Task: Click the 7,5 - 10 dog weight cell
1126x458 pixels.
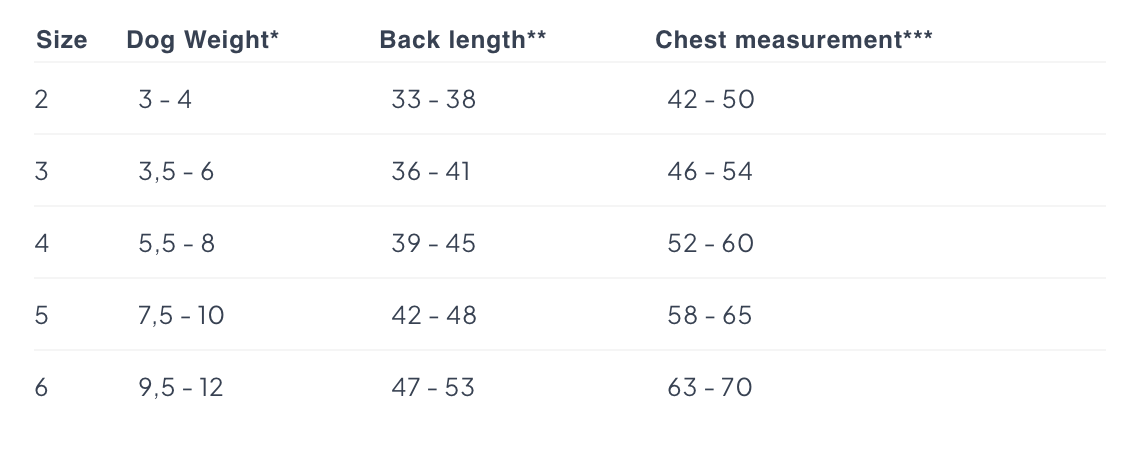Action: [181, 315]
